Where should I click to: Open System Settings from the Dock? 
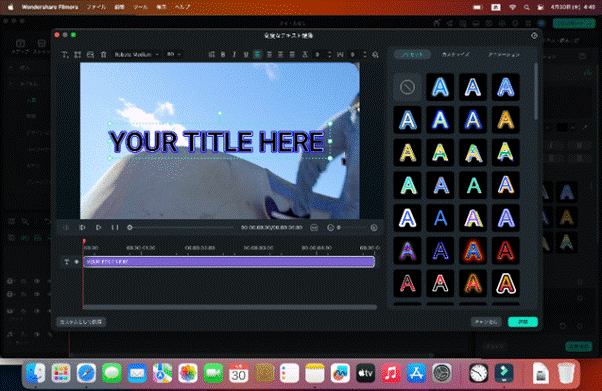pos(442,373)
